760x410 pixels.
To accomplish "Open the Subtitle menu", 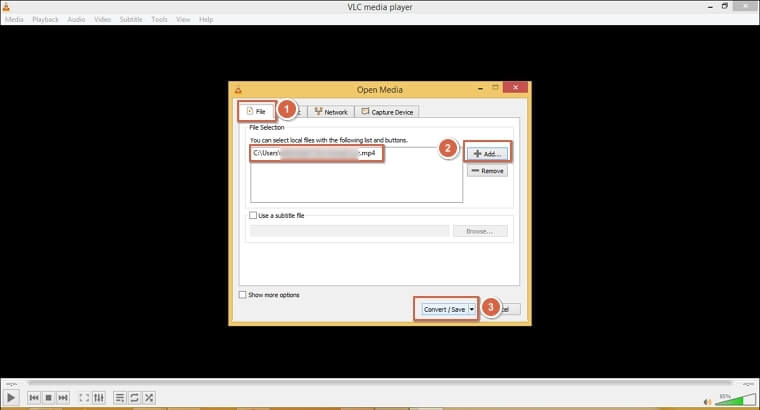I will 131,19.
